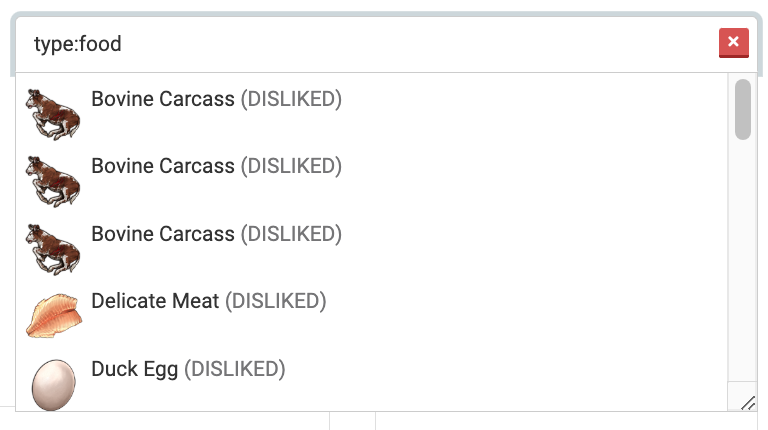Clear the search with the red X

pyautogui.click(x=733, y=43)
